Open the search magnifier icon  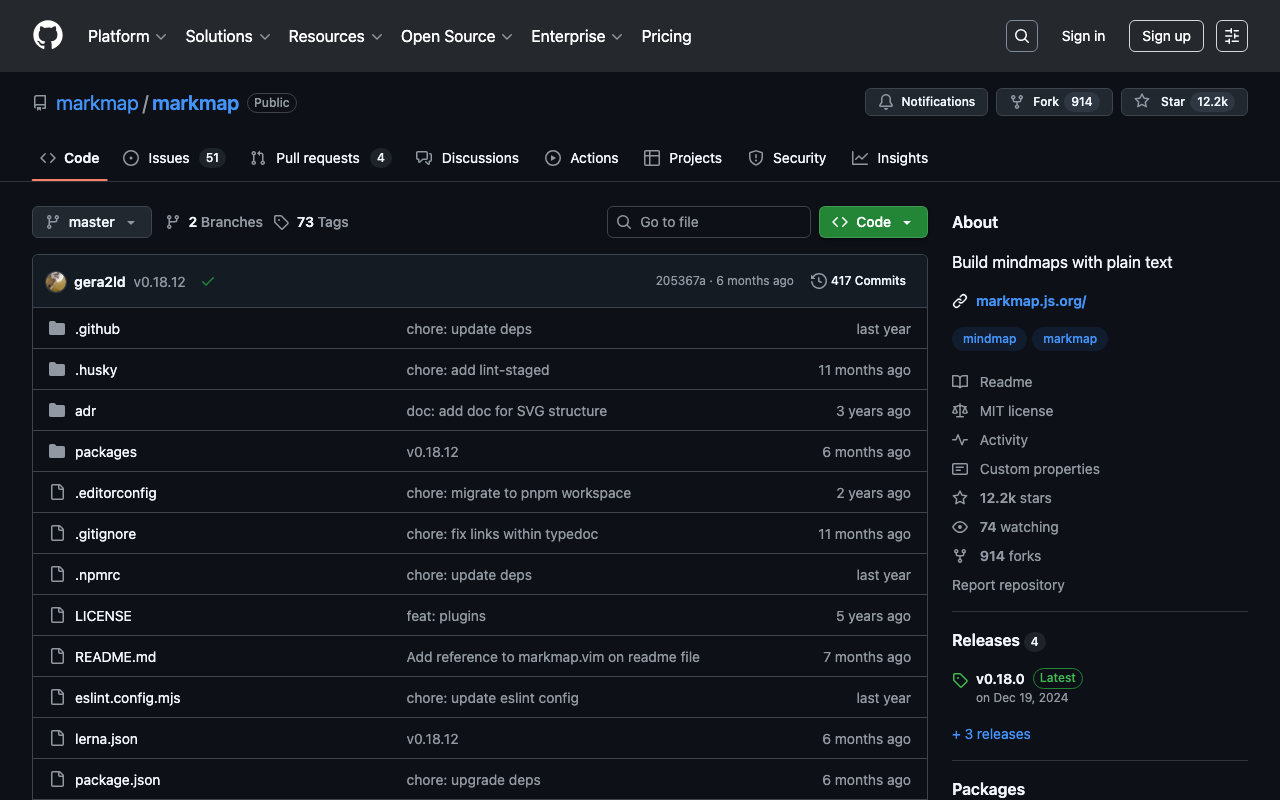(1021, 36)
